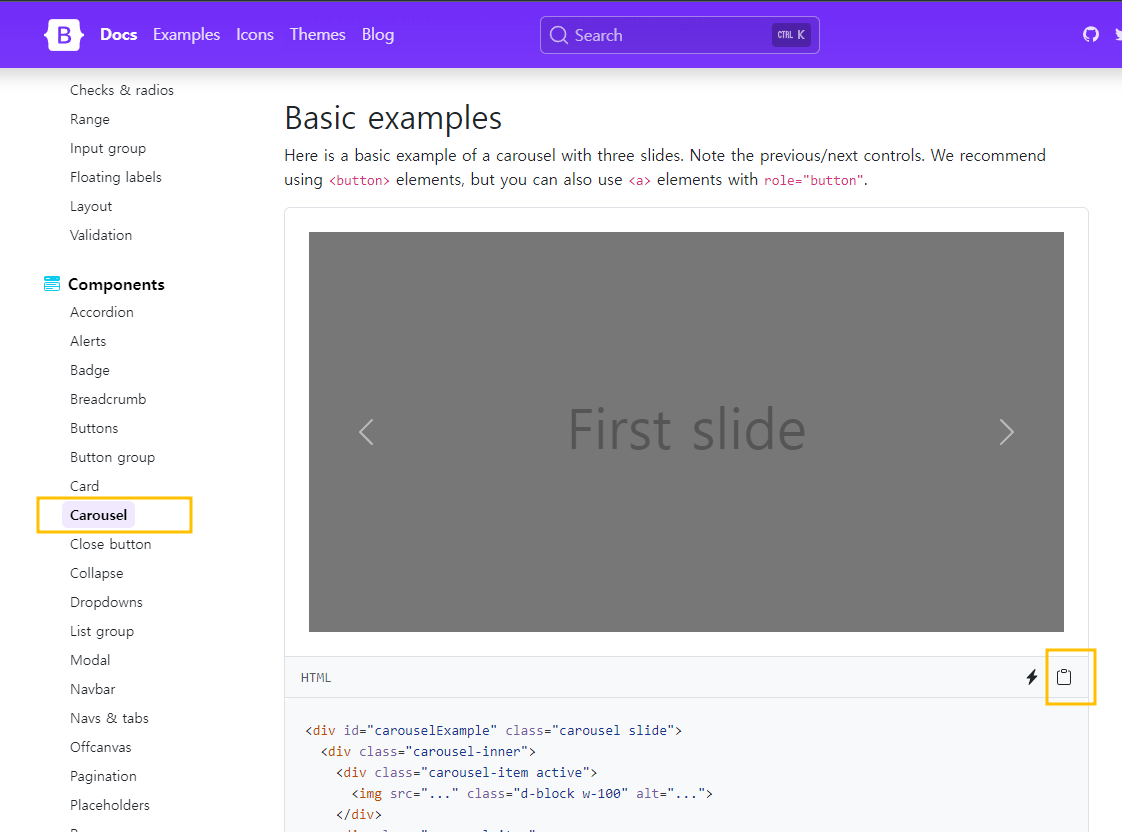Select Carousel in the sidebar
The width and height of the screenshot is (1122, 832).
[98, 515]
